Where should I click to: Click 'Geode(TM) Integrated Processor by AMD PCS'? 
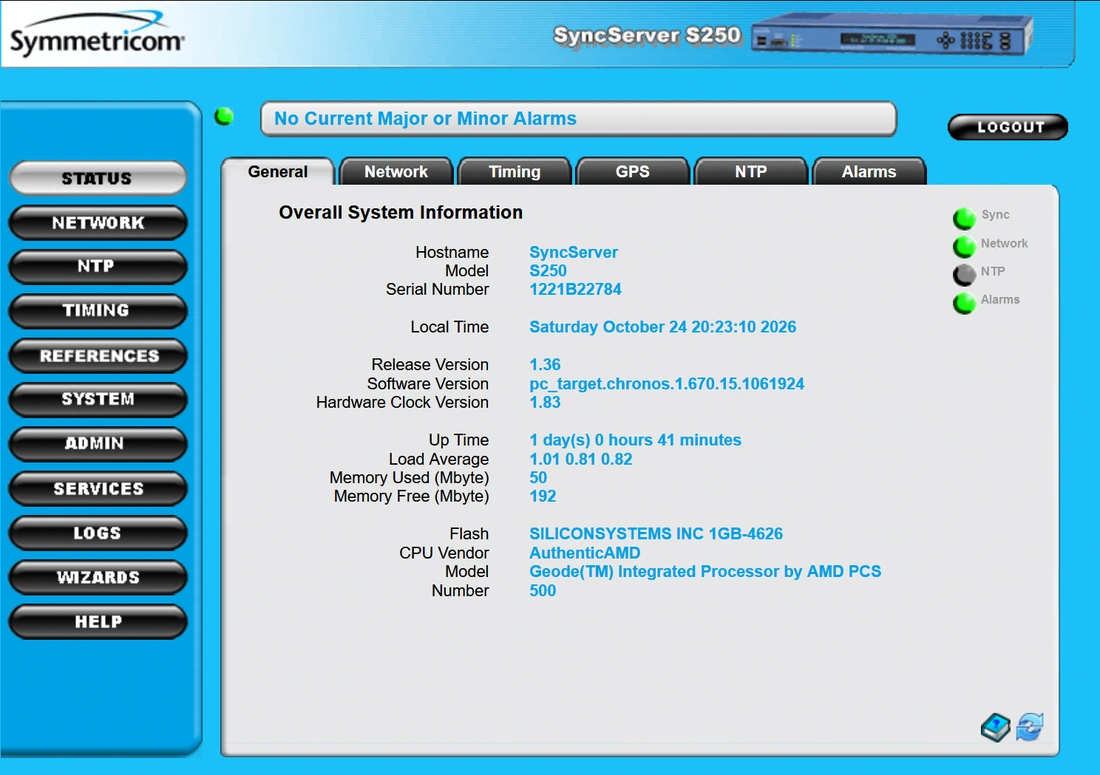coord(705,572)
